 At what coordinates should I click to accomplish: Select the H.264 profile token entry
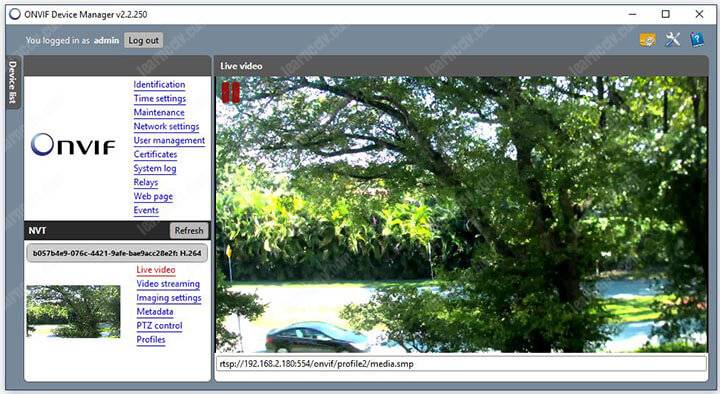[117, 253]
